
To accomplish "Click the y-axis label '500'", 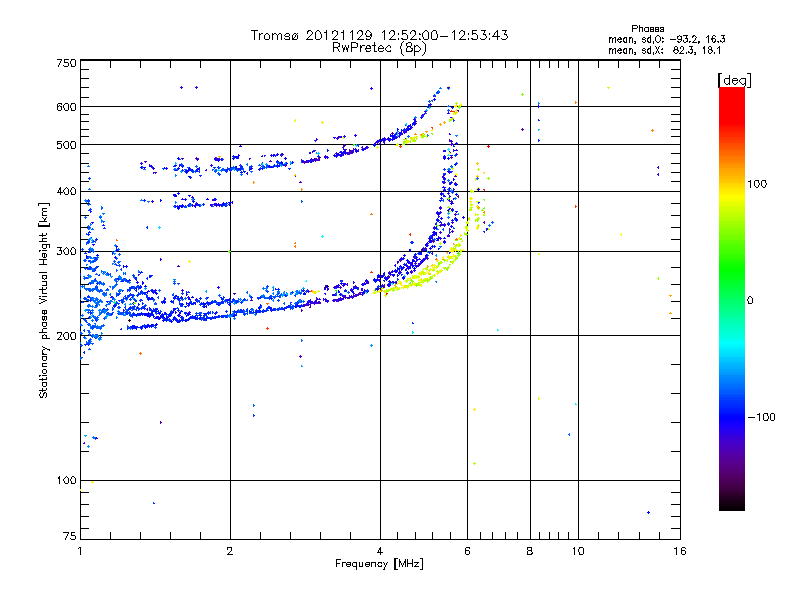I will point(66,145).
